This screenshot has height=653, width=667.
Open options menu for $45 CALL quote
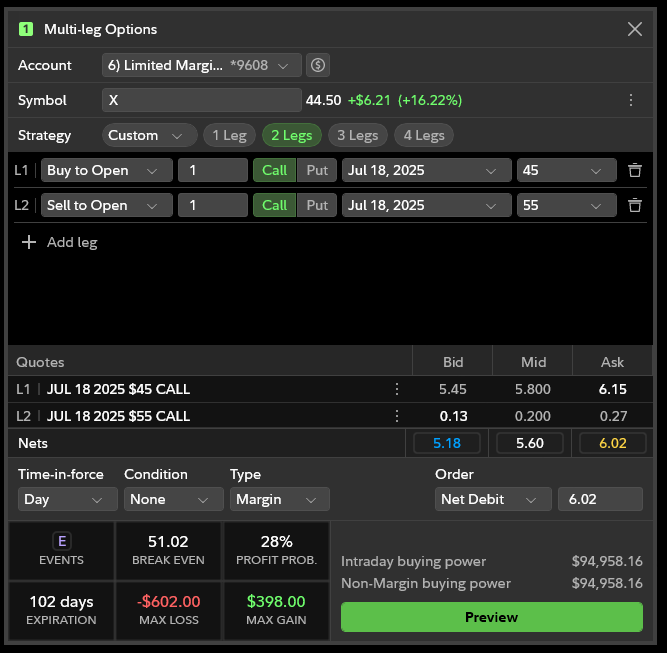tap(396, 389)
